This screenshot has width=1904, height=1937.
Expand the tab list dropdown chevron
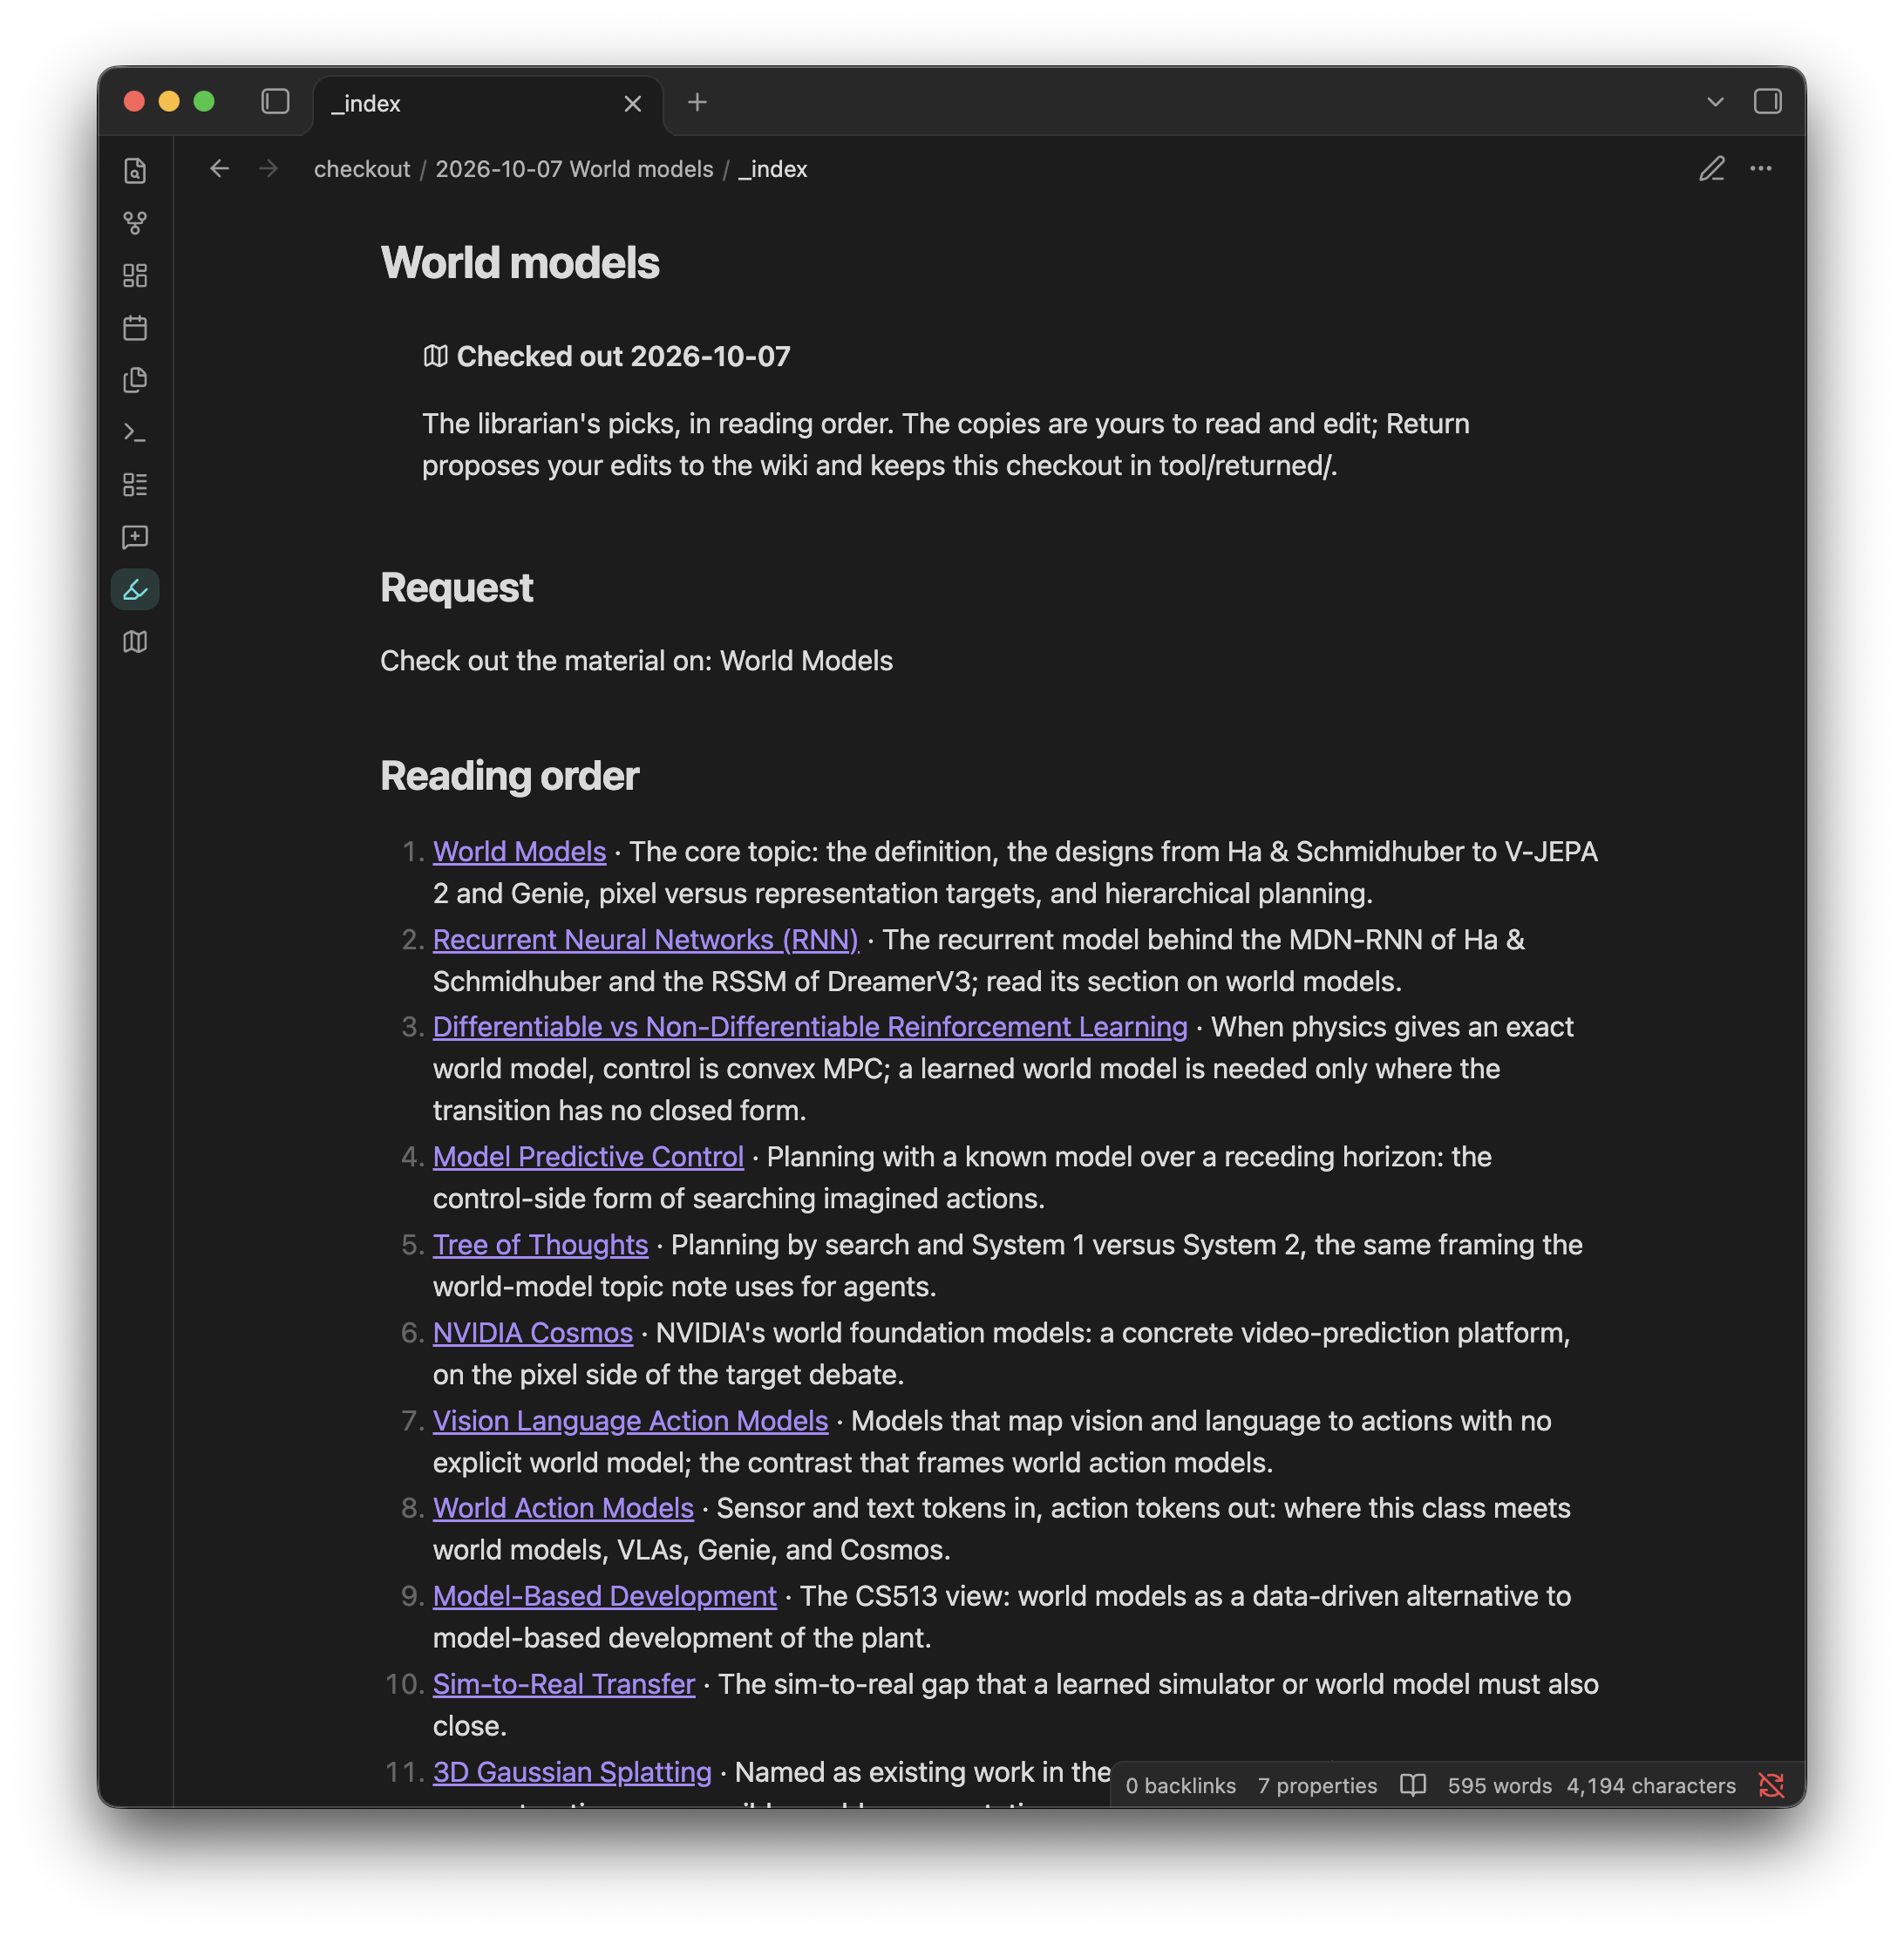(x=1715, y=102)
